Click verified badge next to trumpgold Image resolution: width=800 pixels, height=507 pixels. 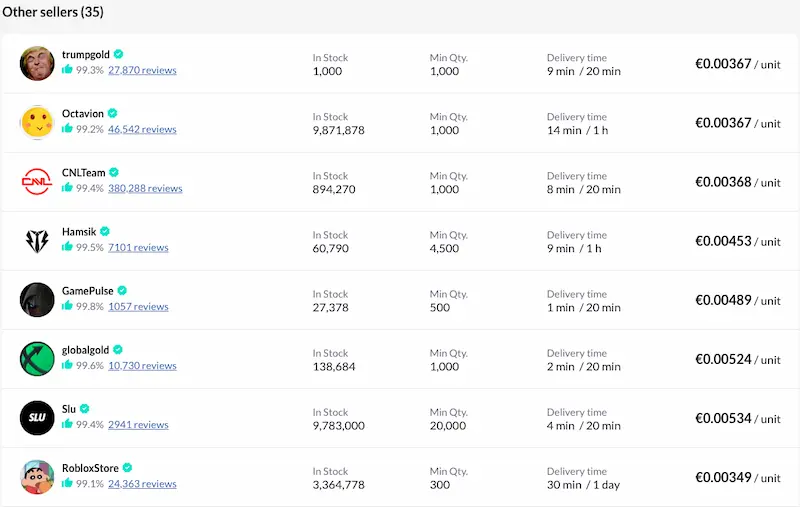click(x=119, y=54)
